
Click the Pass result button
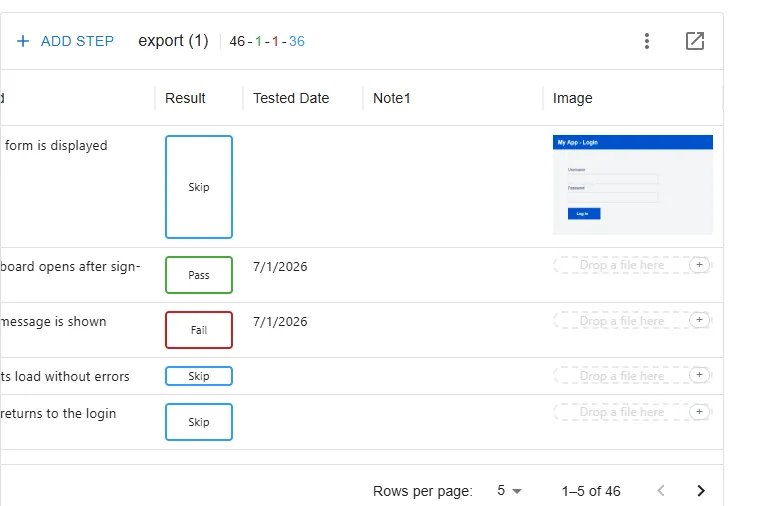click(199, 275)
